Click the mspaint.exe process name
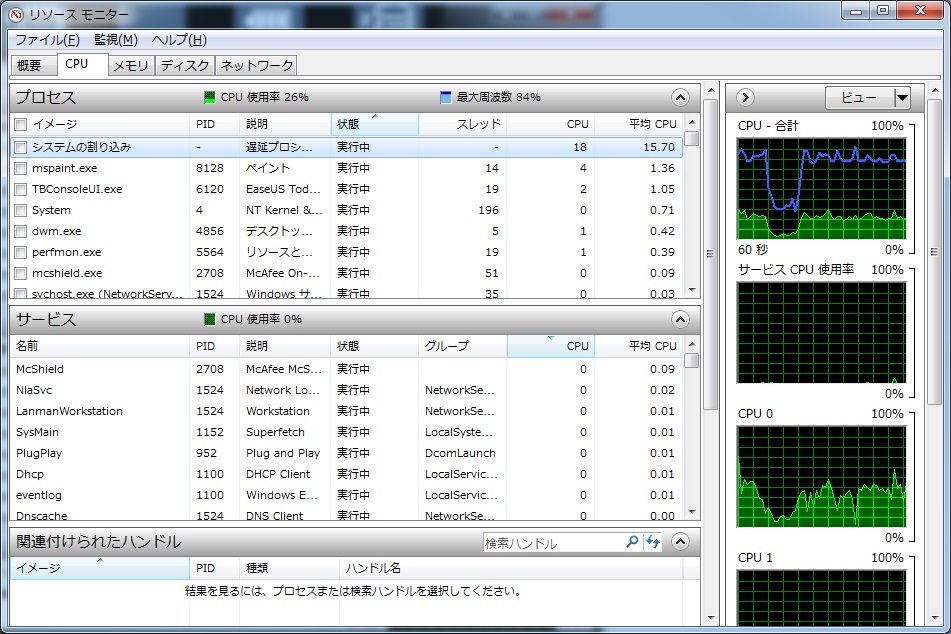951x634 pixels. (64, 168)
